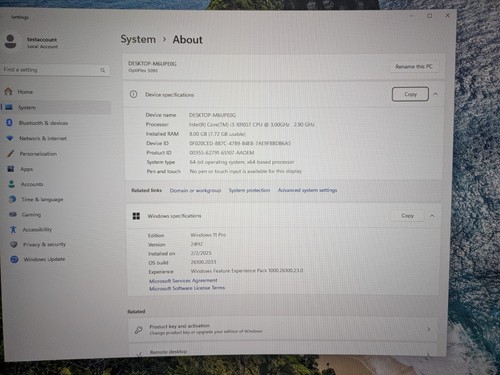Open Domain or workgroup link
The width and height of the screenshot is (500, 375).
[x=195, y=190]
